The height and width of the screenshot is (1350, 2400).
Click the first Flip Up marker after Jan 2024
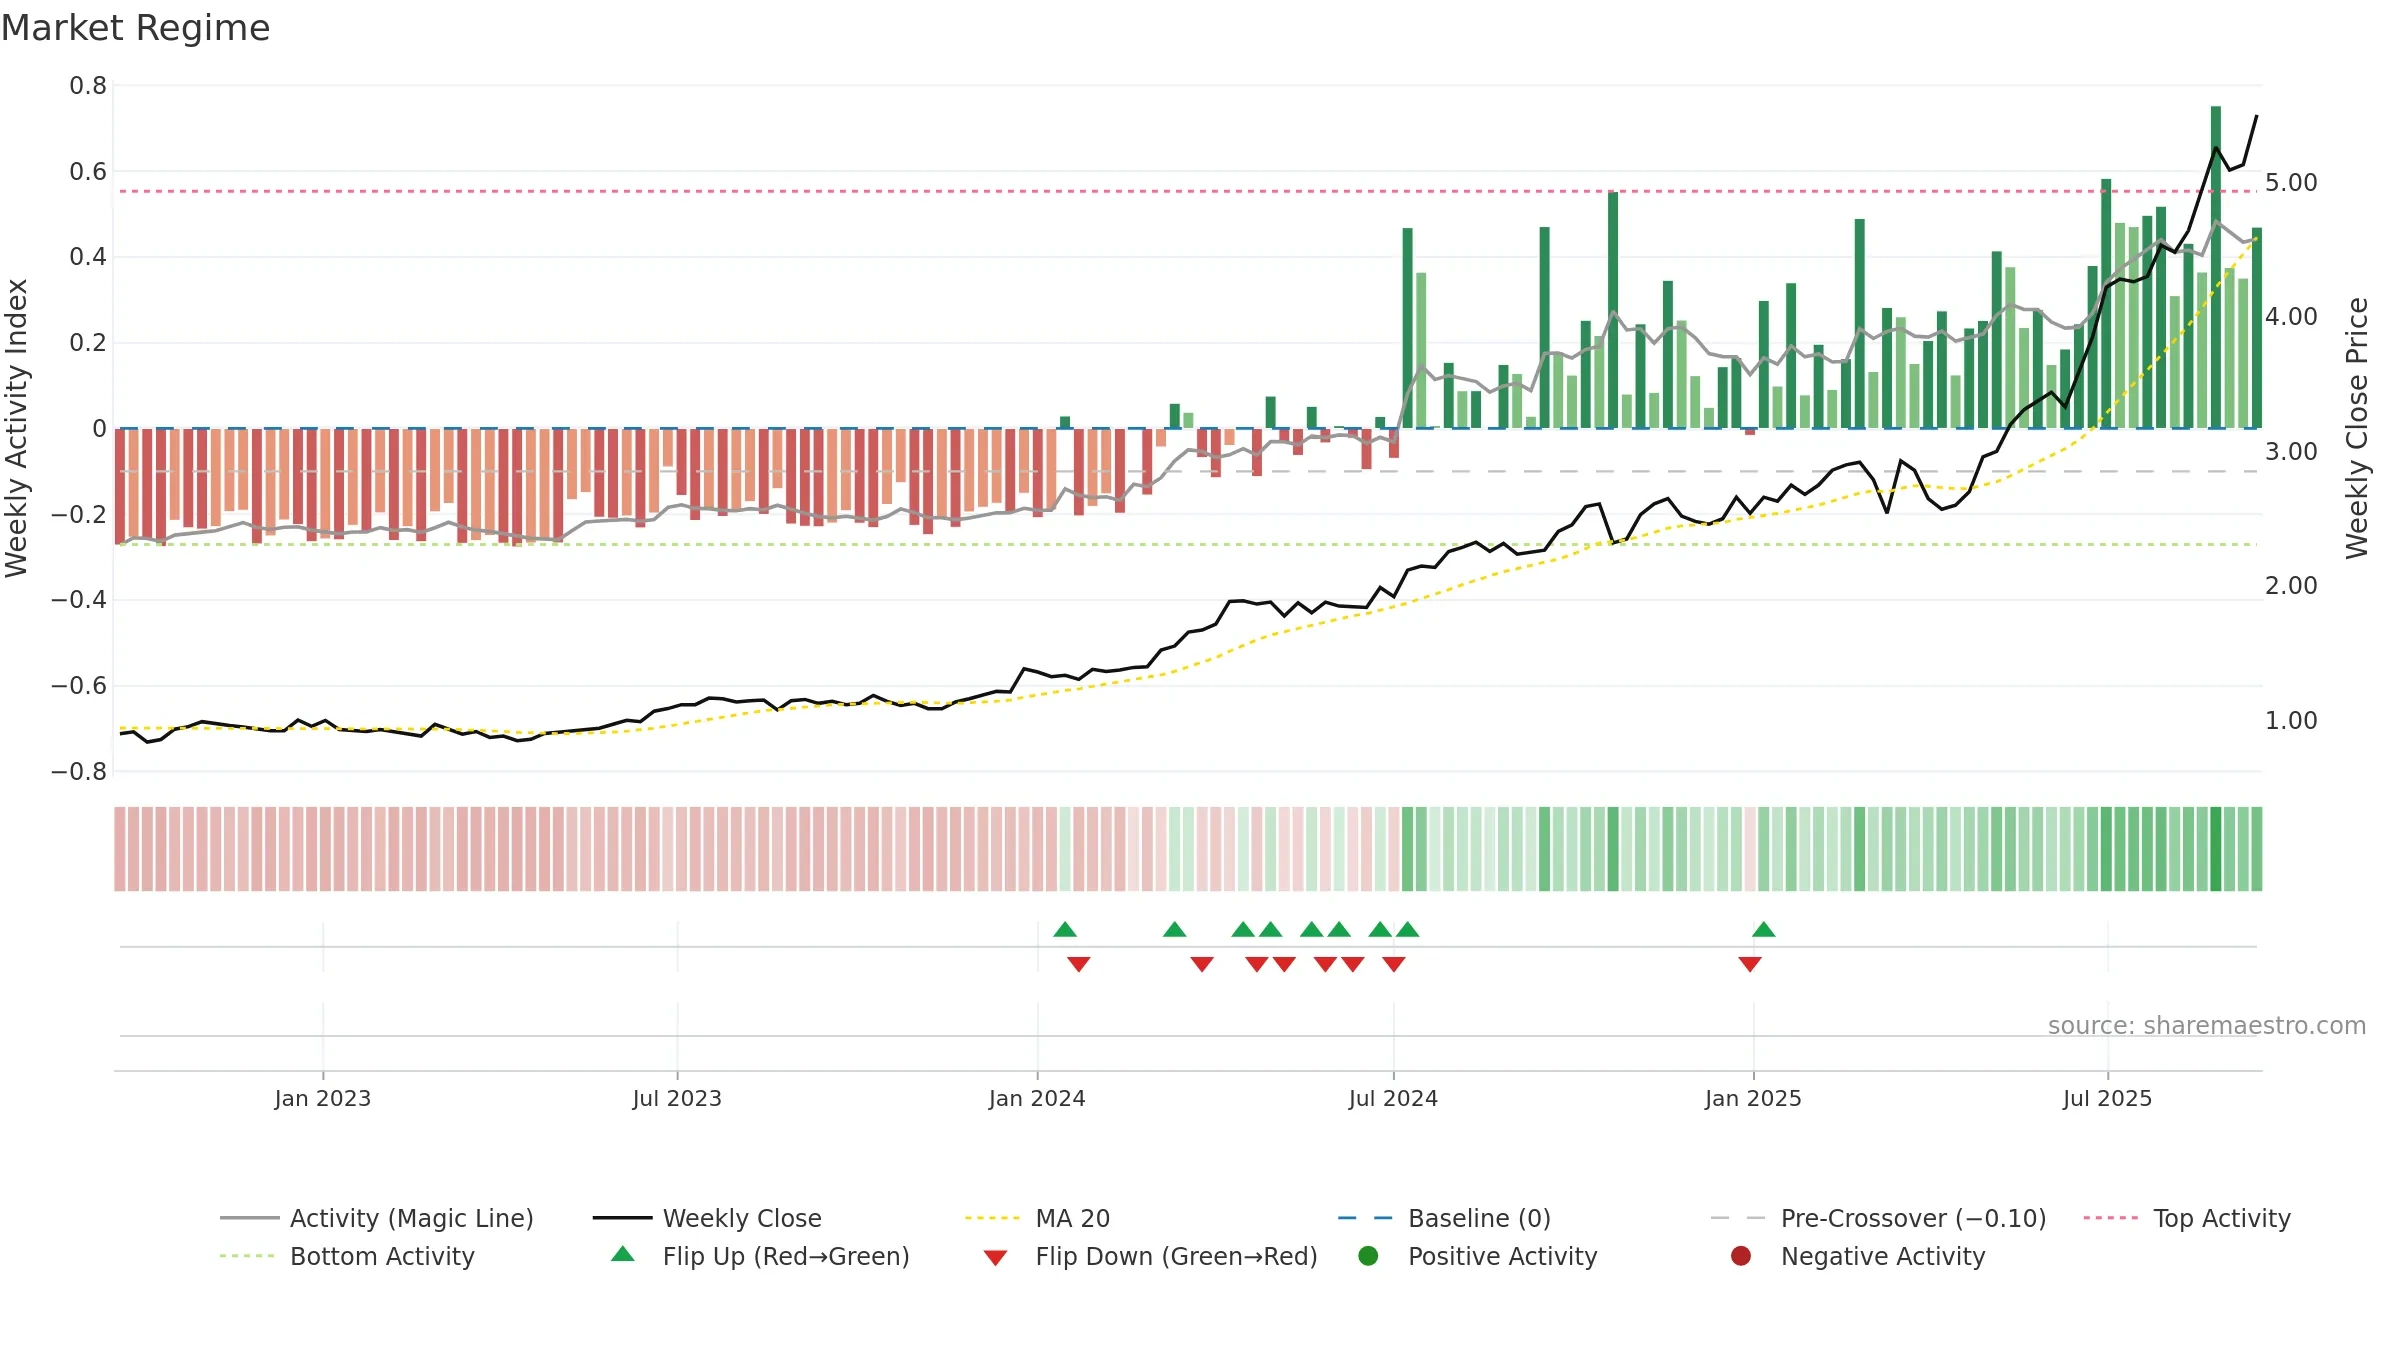(x=1065, y=929)
